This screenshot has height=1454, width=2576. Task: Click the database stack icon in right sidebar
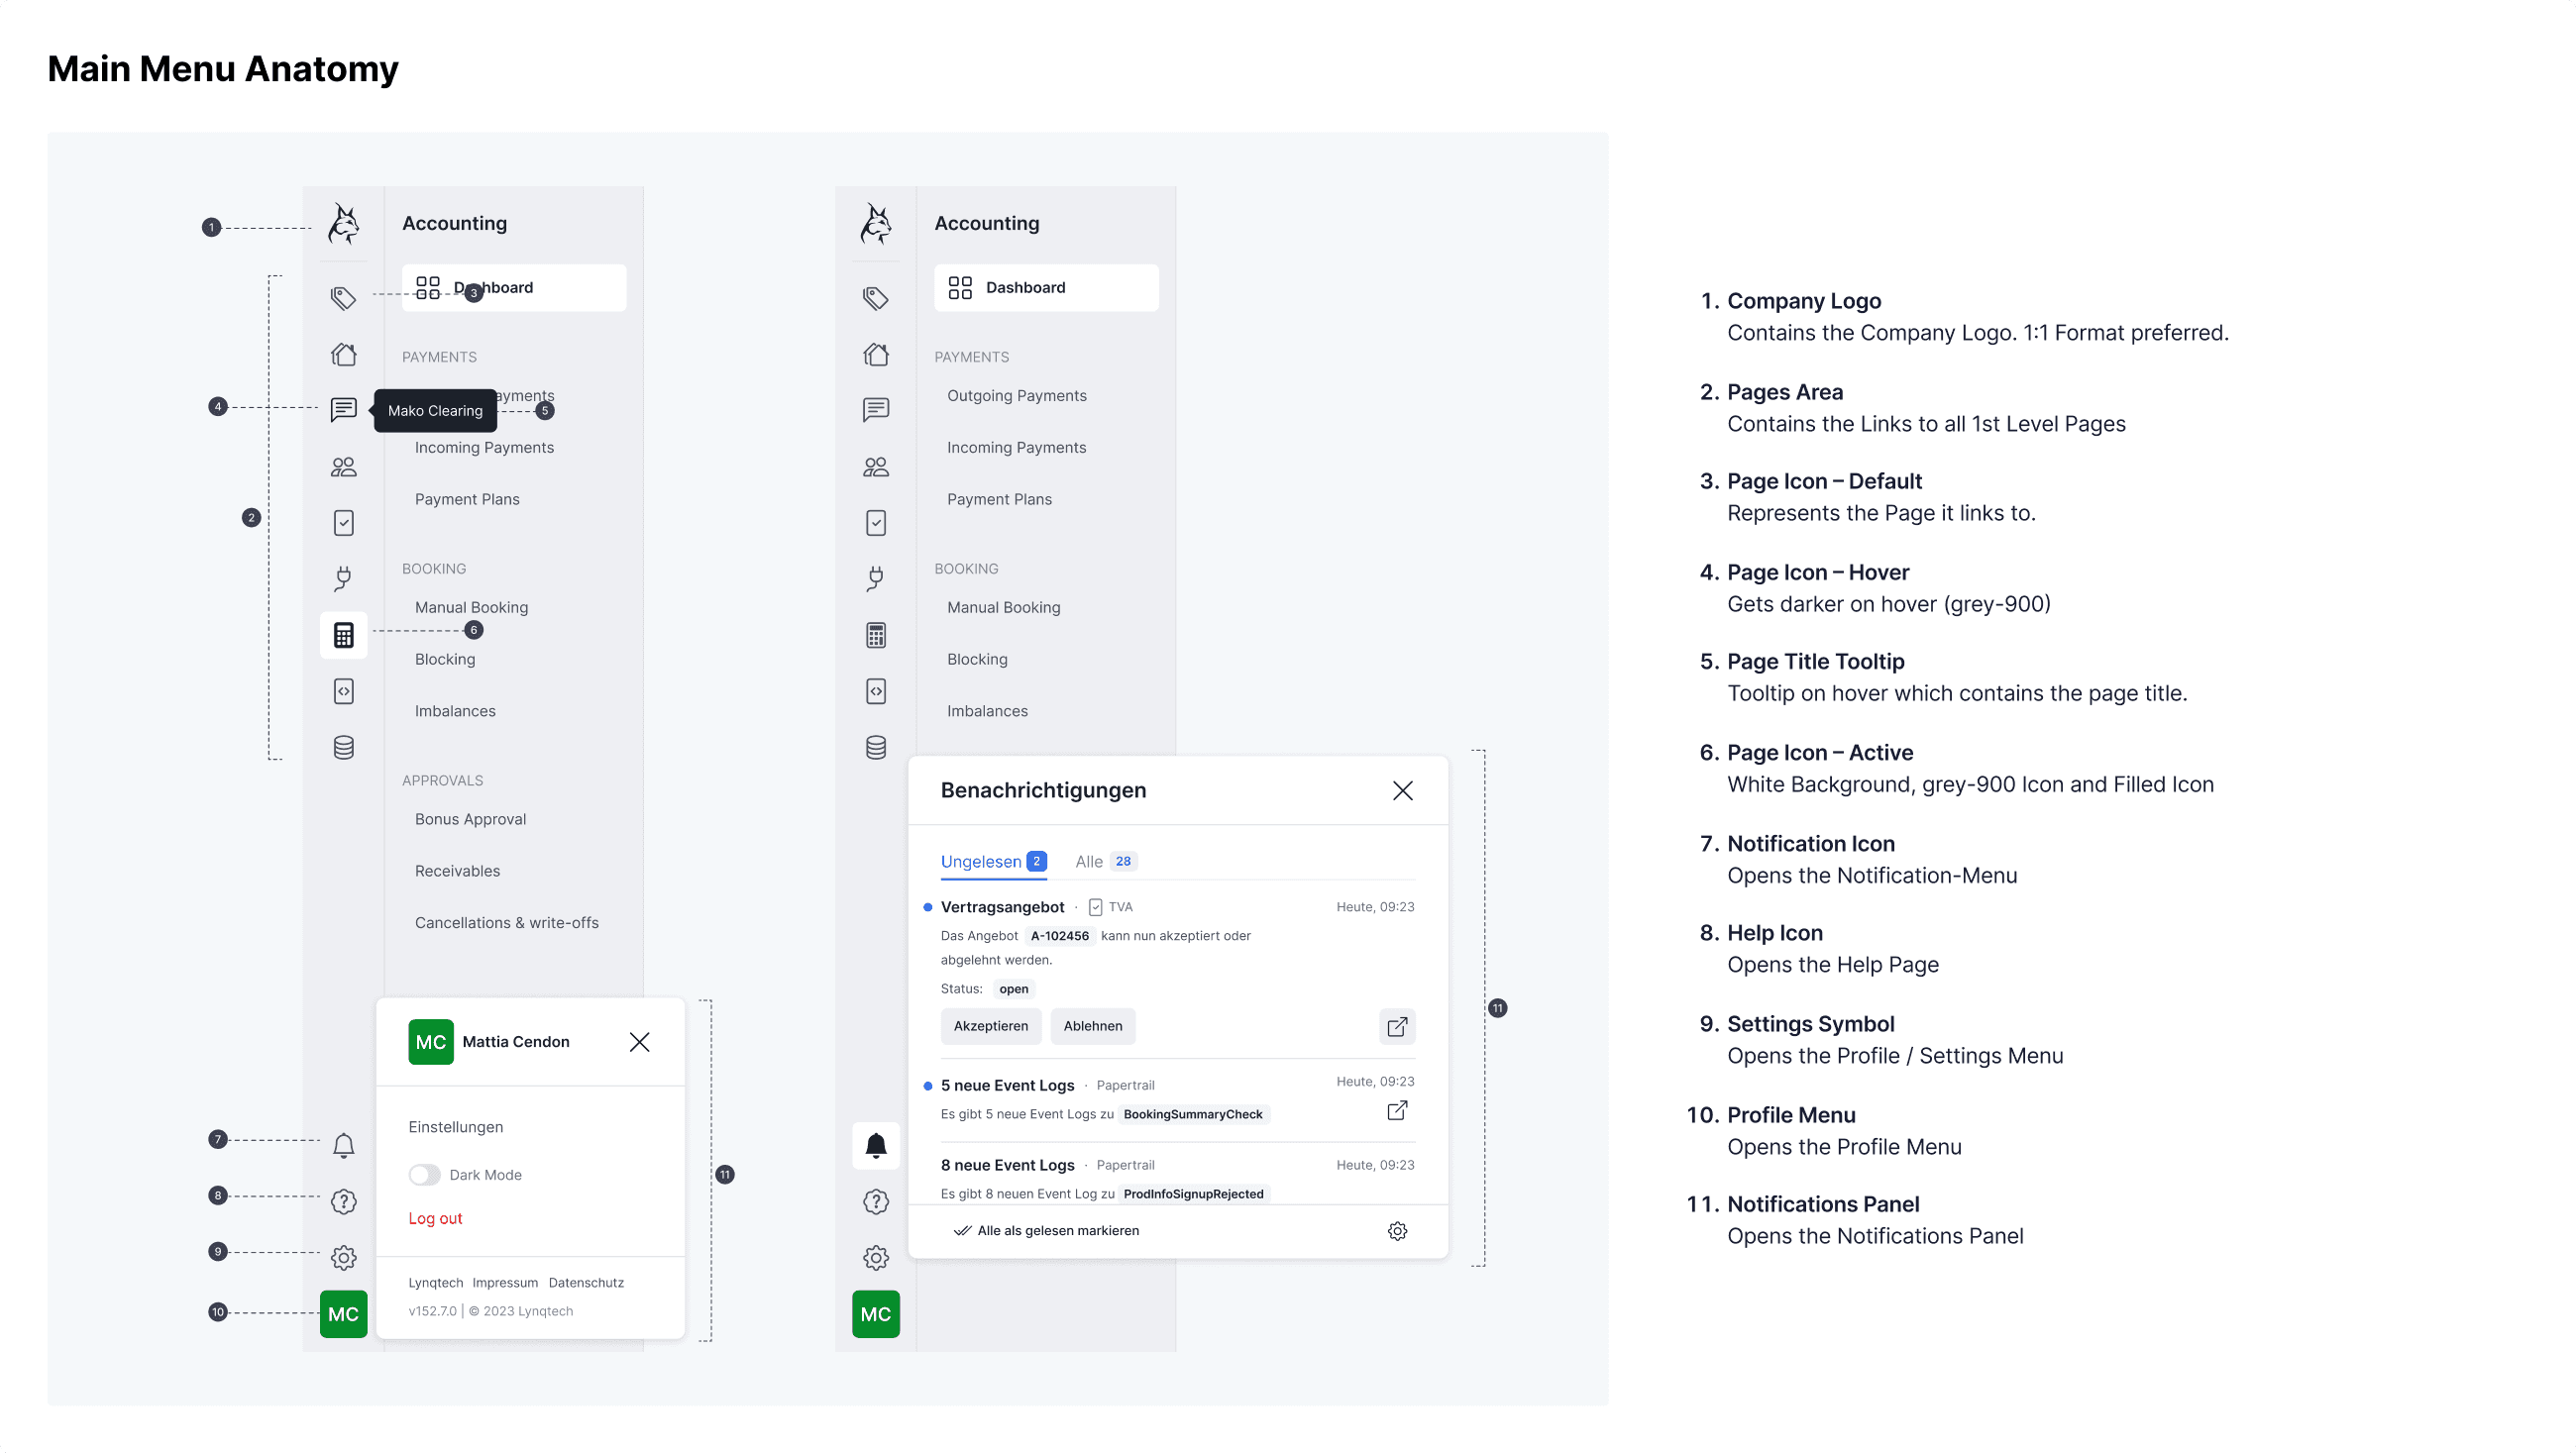(x=875, y=747)
